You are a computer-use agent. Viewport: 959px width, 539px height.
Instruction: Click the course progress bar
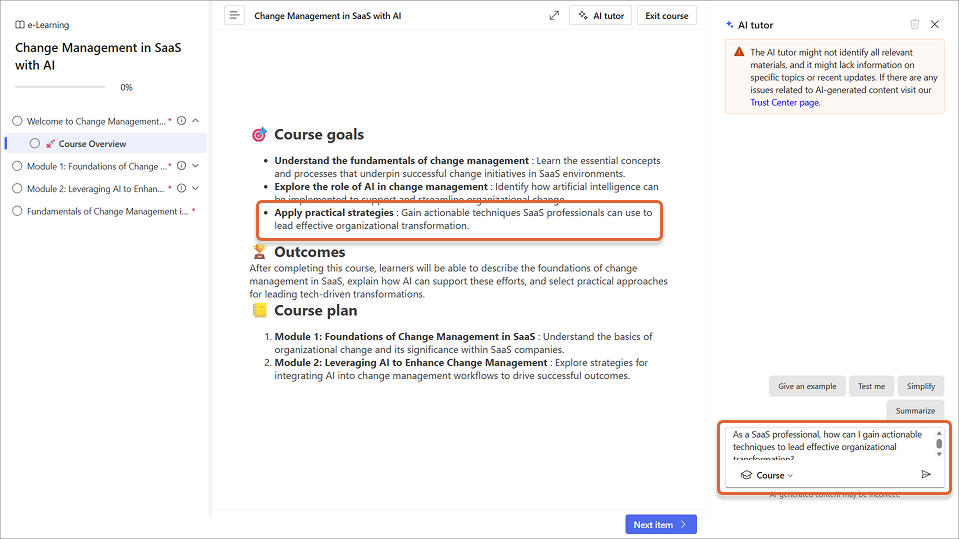(x=60, y=88)
